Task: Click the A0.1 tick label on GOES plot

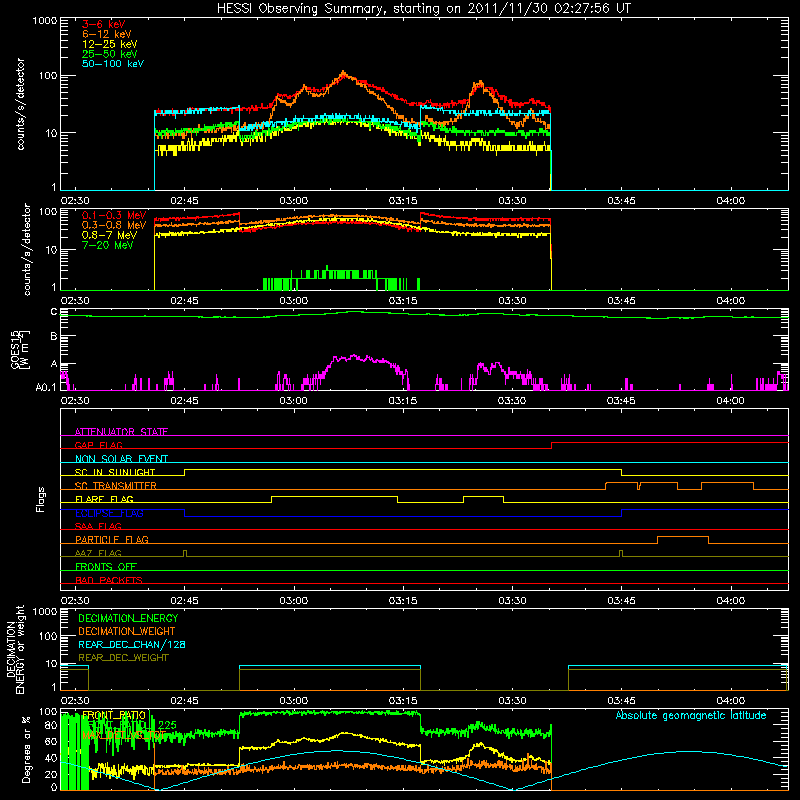Action: [46, 387]
